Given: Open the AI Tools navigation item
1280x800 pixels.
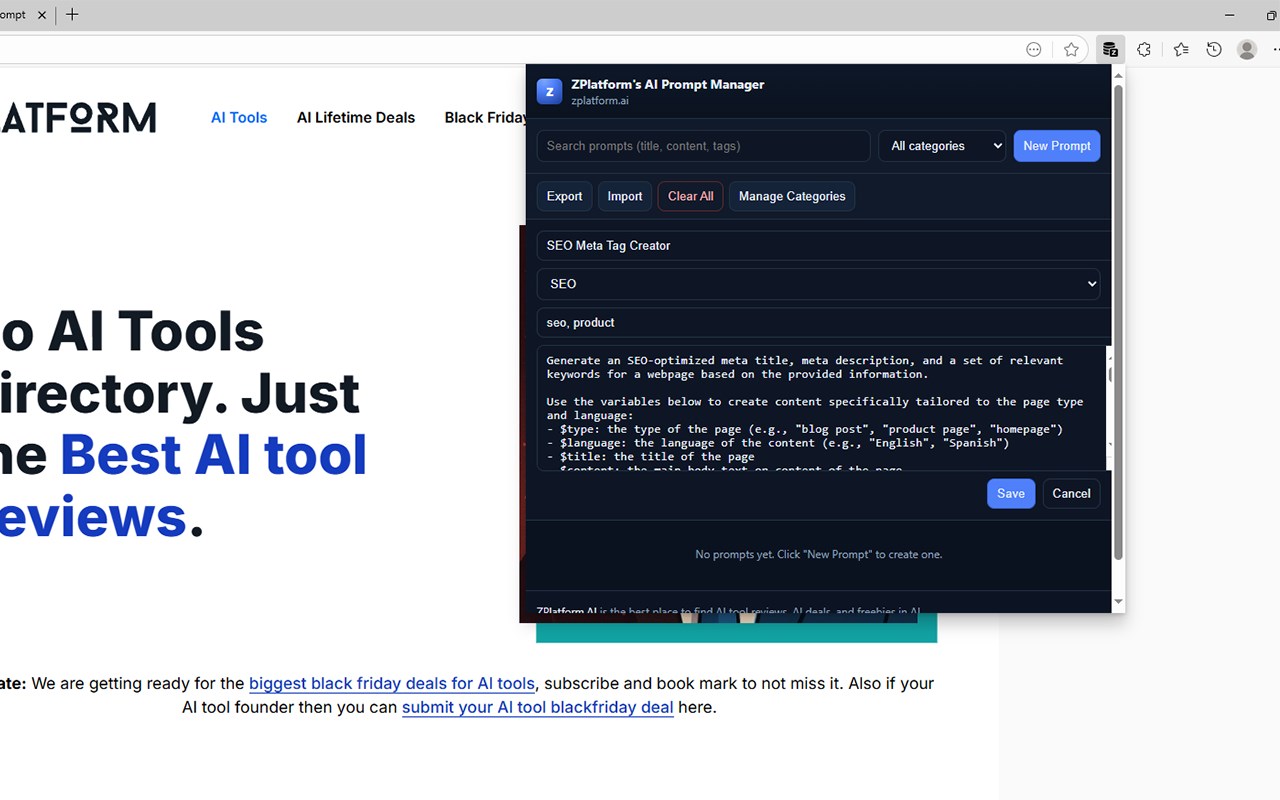Looking at the screenshot, I should 239,117.
